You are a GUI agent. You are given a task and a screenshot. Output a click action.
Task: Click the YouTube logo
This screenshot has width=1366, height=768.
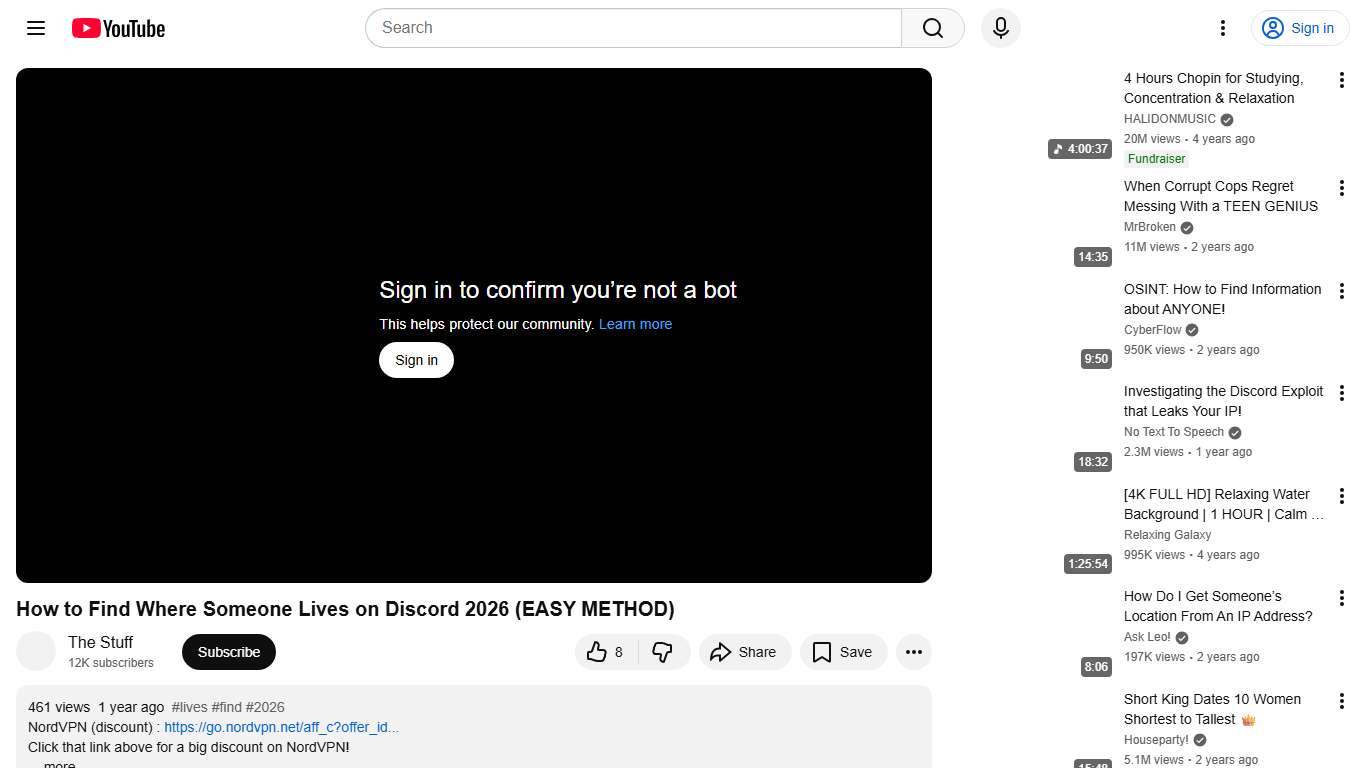[x=117, y=28]
